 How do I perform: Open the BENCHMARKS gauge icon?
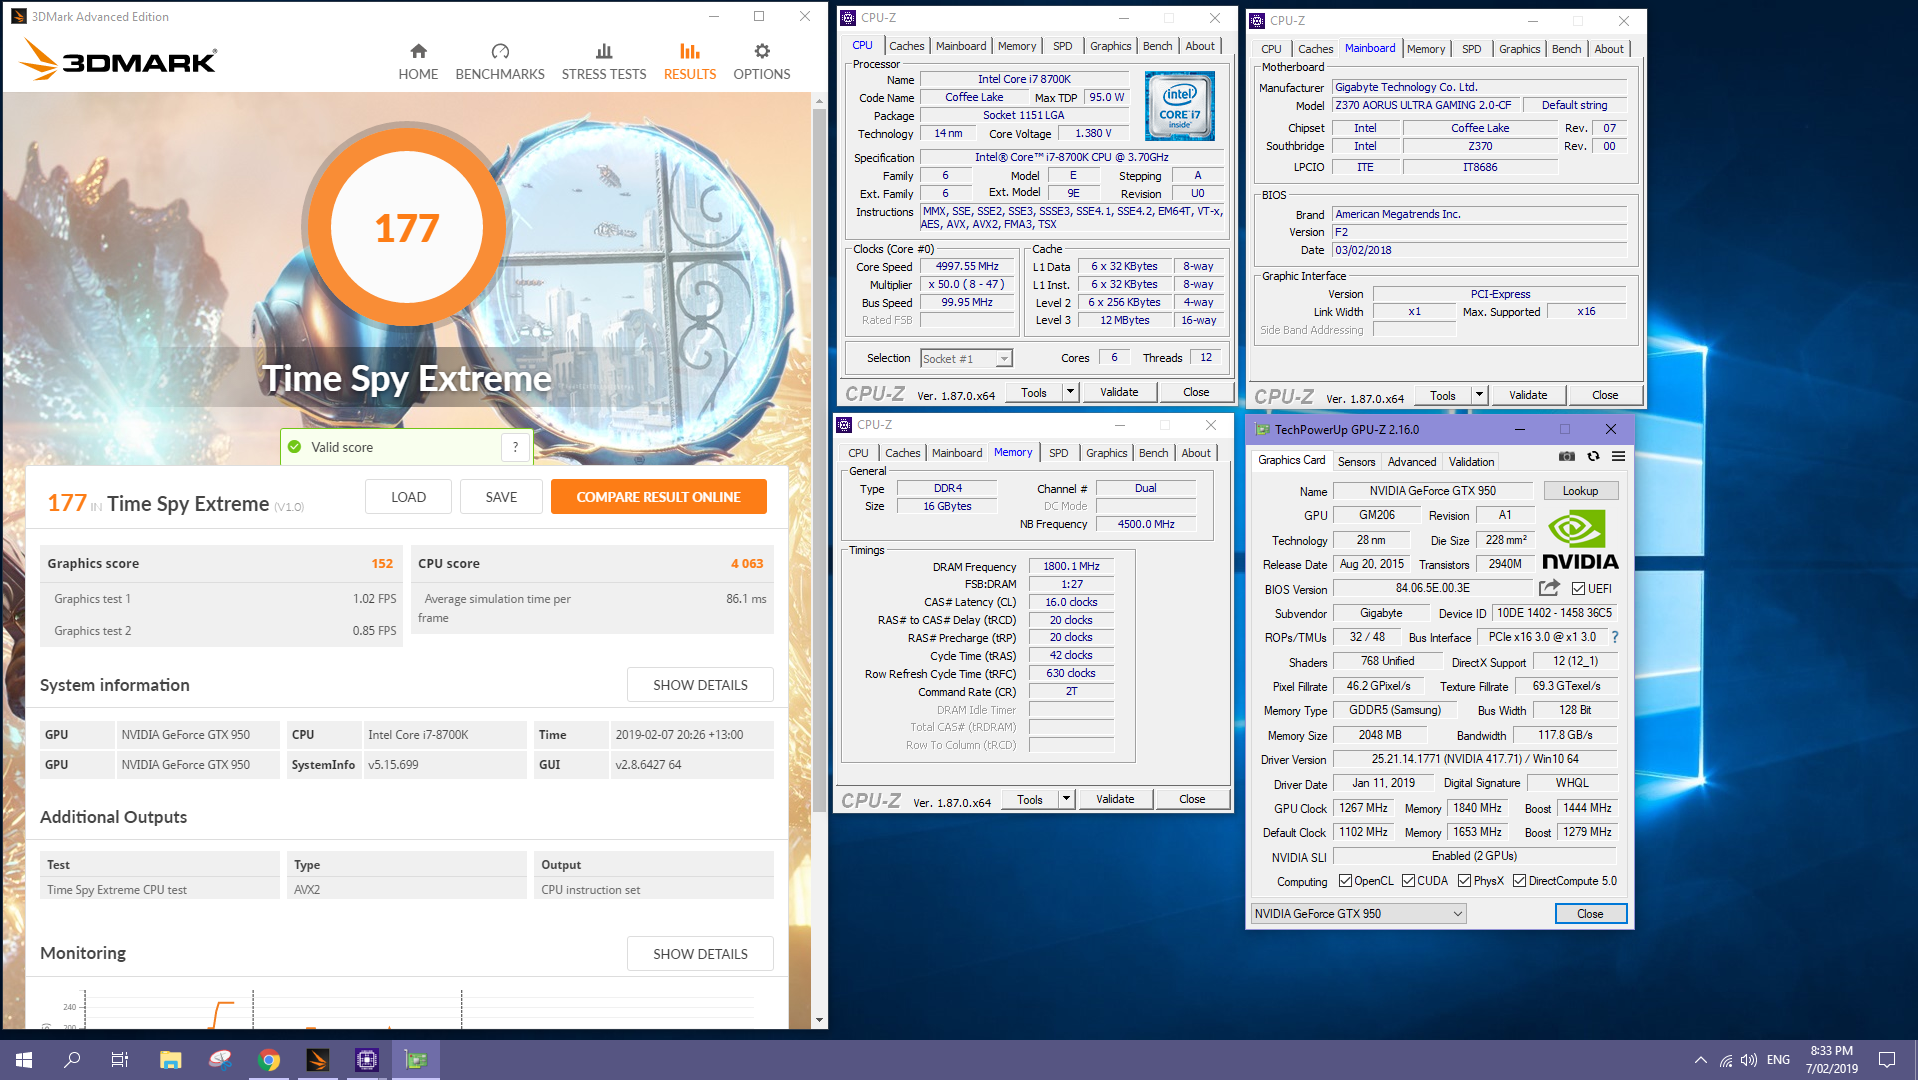[x=500, y=51]
